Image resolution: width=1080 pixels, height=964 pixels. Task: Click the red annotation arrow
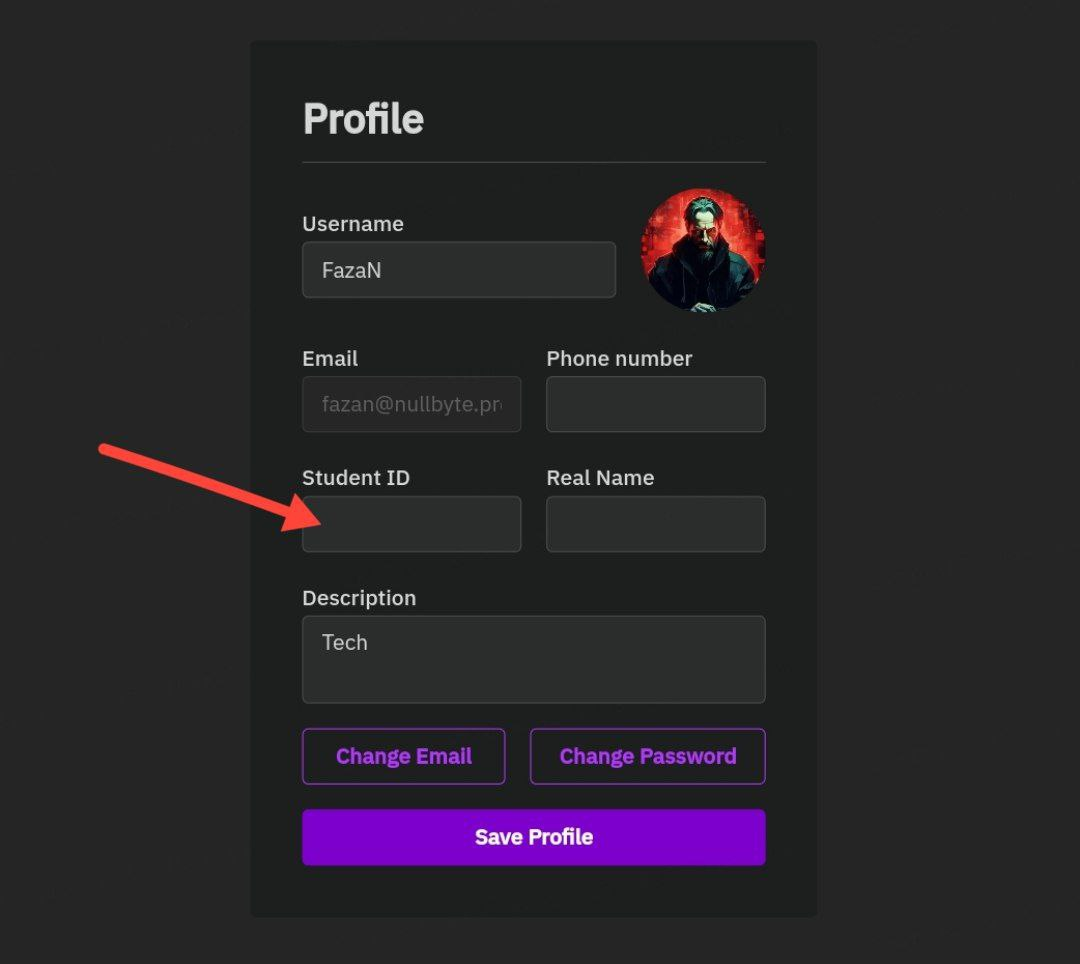coord(200,485)
